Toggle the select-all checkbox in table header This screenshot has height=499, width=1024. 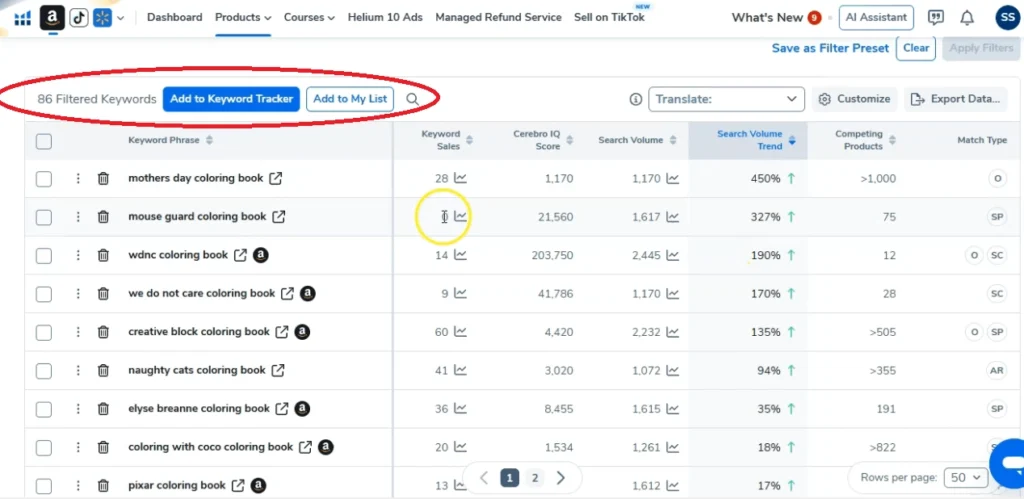tap(44, 141)
